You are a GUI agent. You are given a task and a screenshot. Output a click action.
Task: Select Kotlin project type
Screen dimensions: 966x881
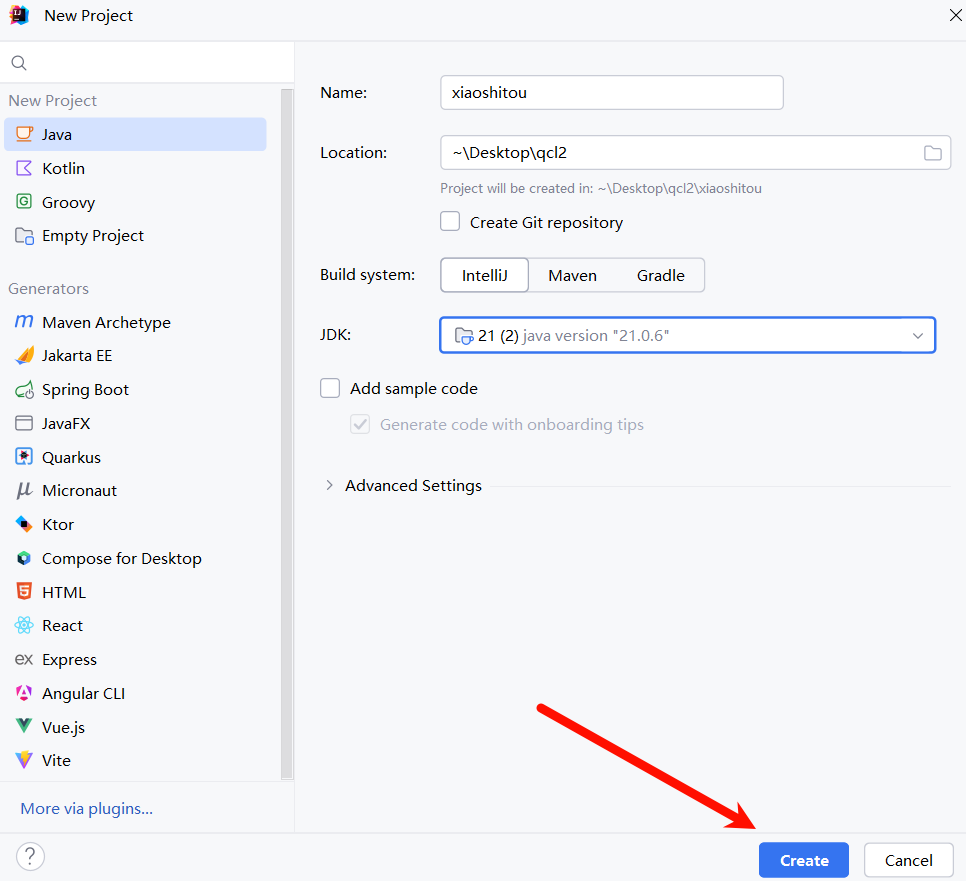135,168
